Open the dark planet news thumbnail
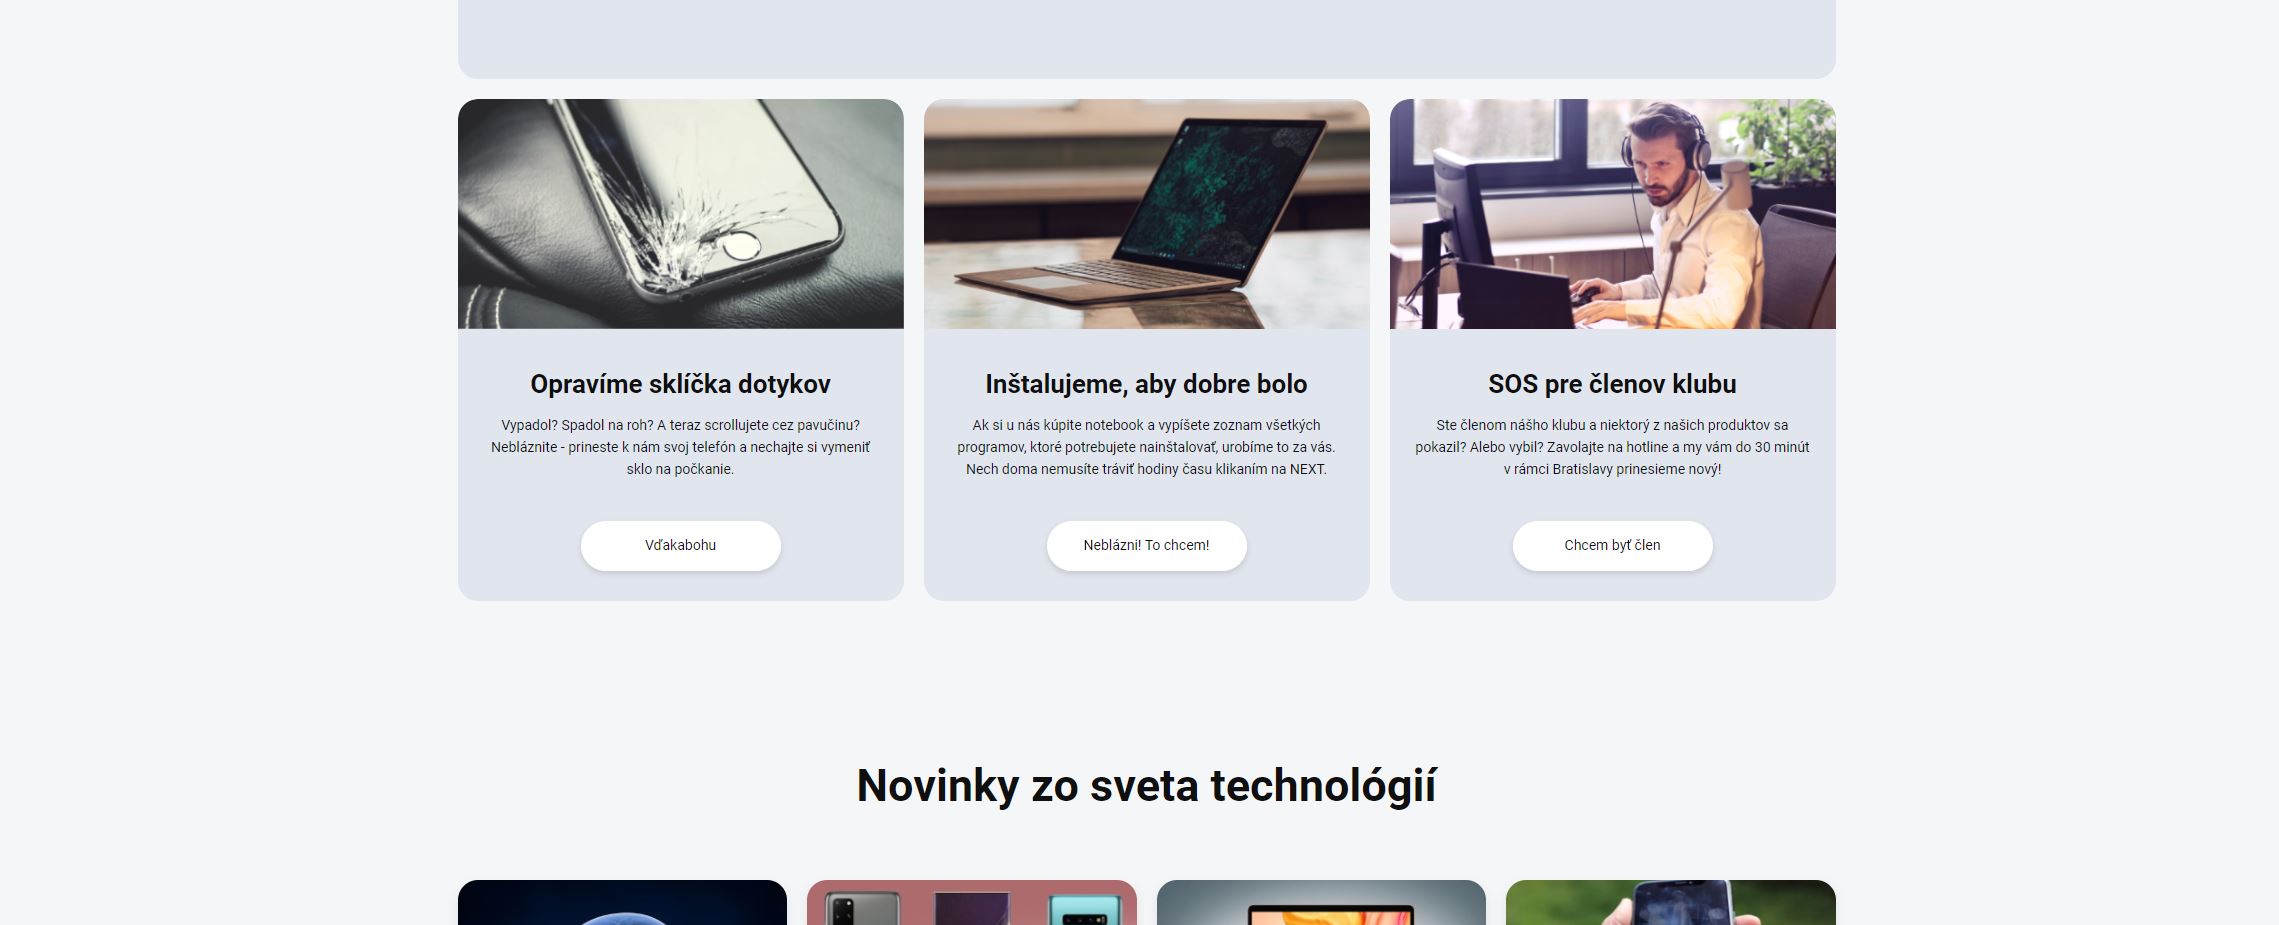 [622, 903]
